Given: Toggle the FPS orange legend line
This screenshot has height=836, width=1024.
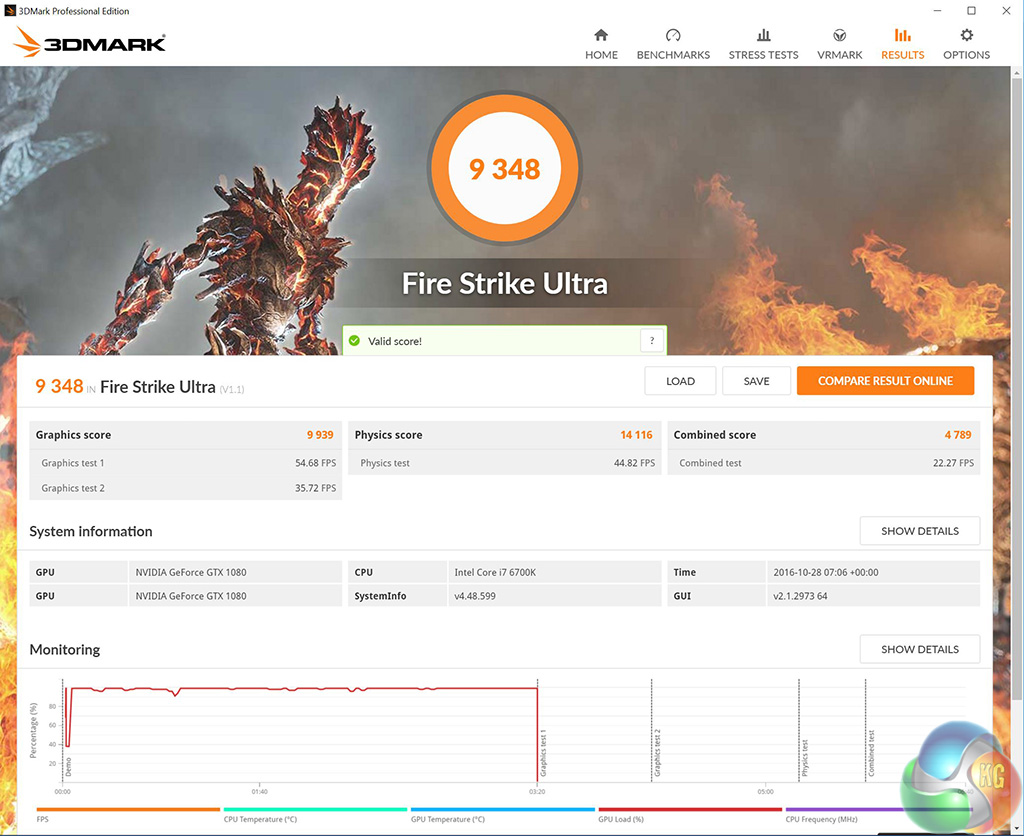Looking at the screenshot, I should (128, 810).
